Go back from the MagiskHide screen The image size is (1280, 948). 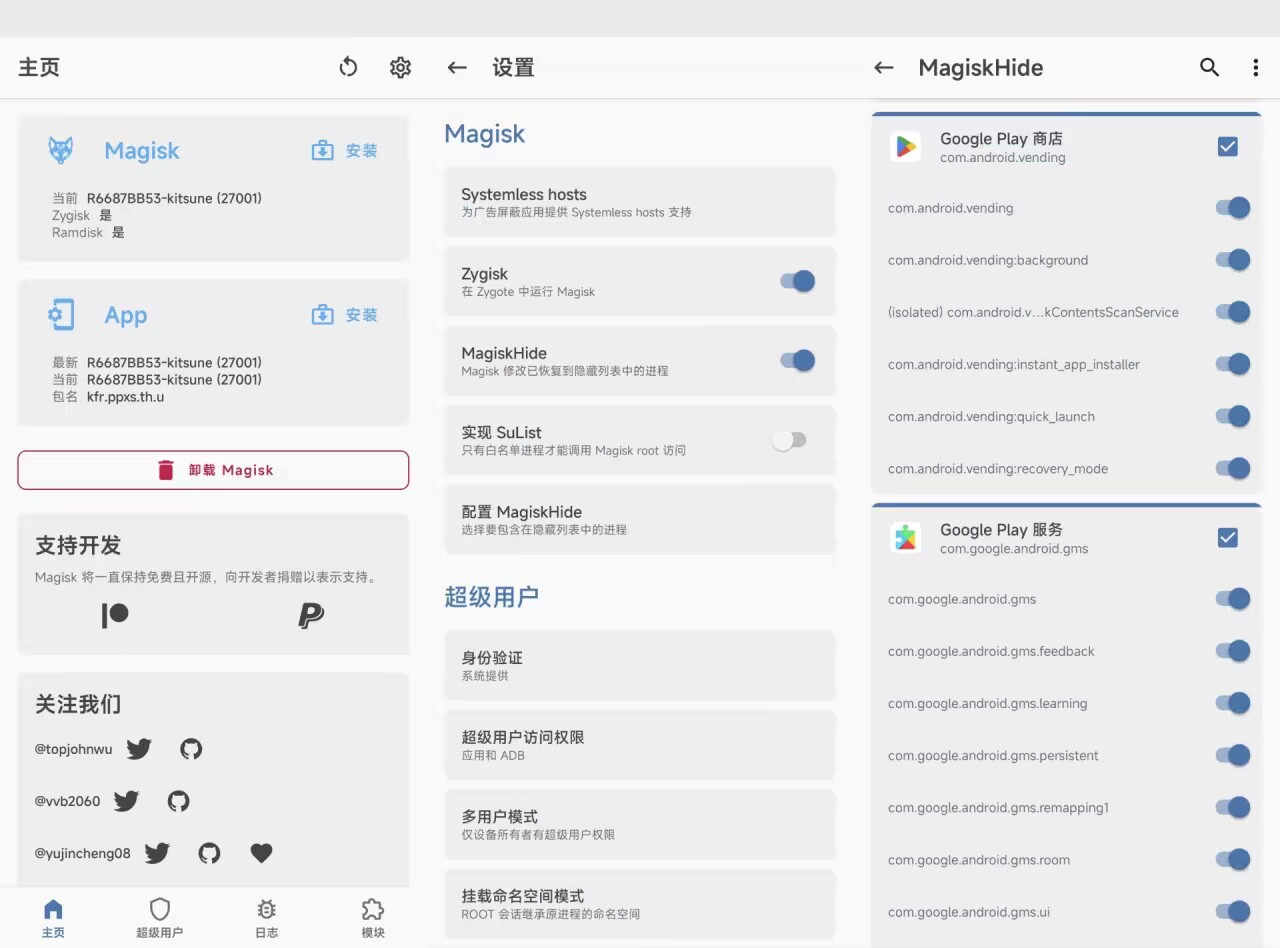pyautogui.click(x=883, y=67)
